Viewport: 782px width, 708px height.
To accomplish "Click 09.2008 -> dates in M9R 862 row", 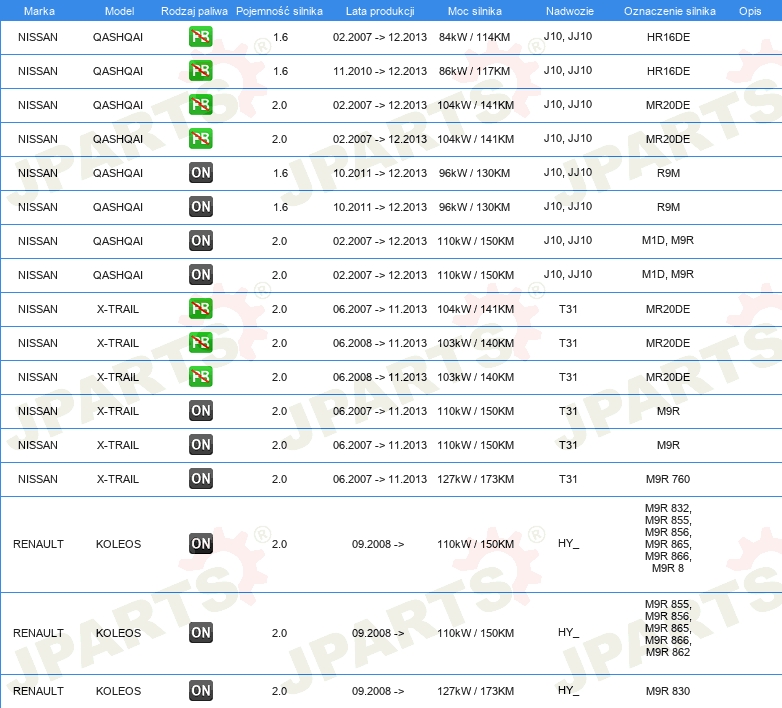I will click(x=378, y=633).
